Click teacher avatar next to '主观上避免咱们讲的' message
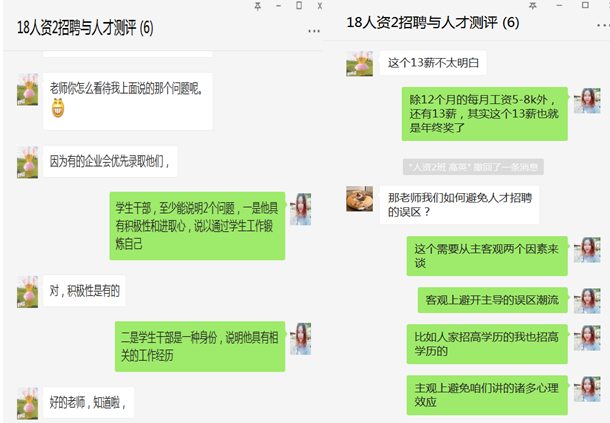 [x=587, y=389]
